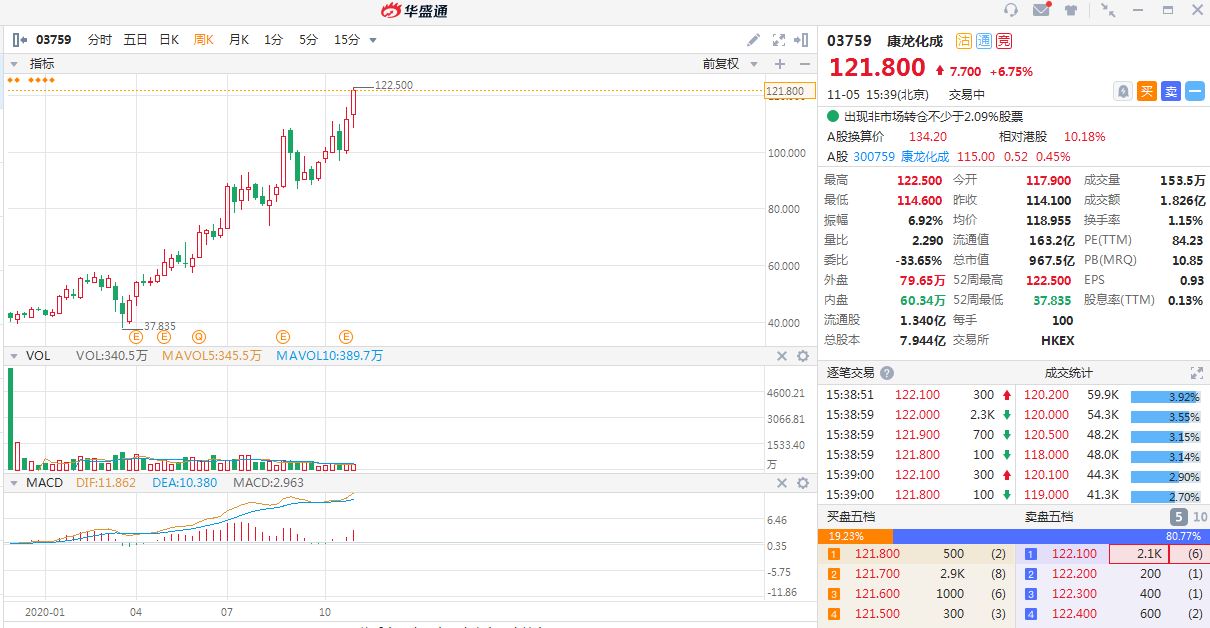Viewport: 1210px width, 628px height.
Task: Open MACD indicator settings gear
Action: (802, 483)
